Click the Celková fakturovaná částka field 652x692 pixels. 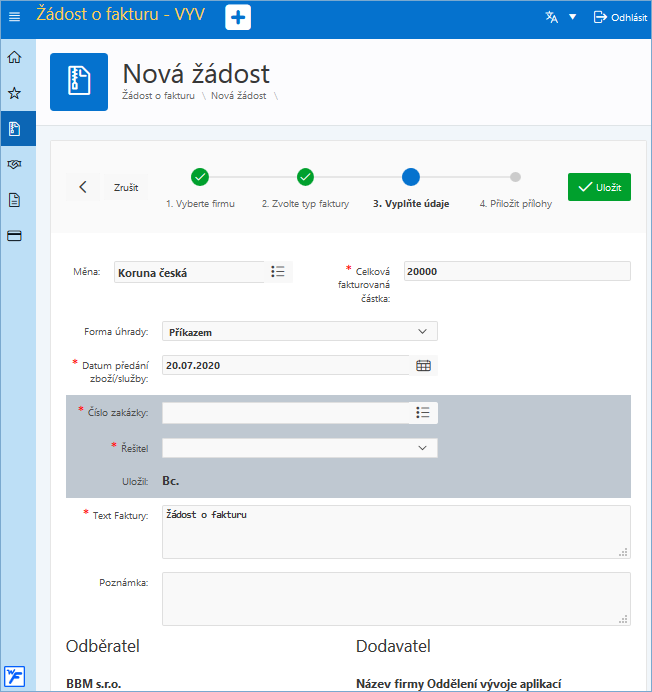[517, 271]
